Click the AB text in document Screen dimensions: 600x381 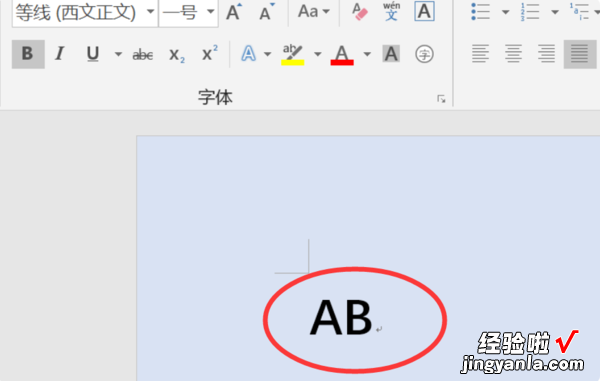tap(341, 318)
